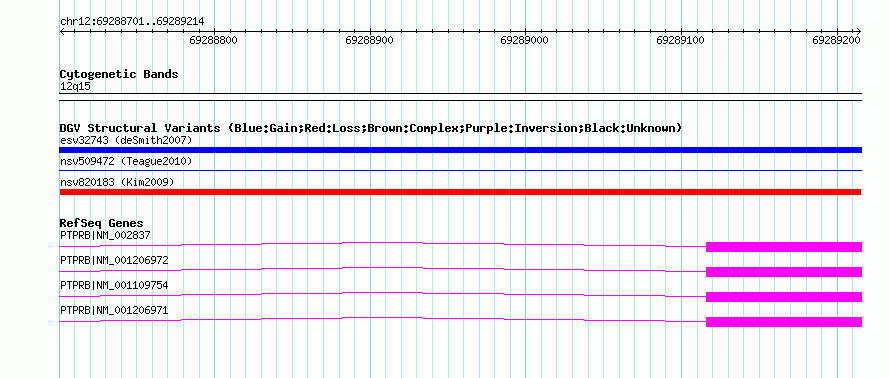The height and width of the screenshot is (378, 890).
Task: Select the blue esv32743 gain variant bar
Action: point(460,150)
